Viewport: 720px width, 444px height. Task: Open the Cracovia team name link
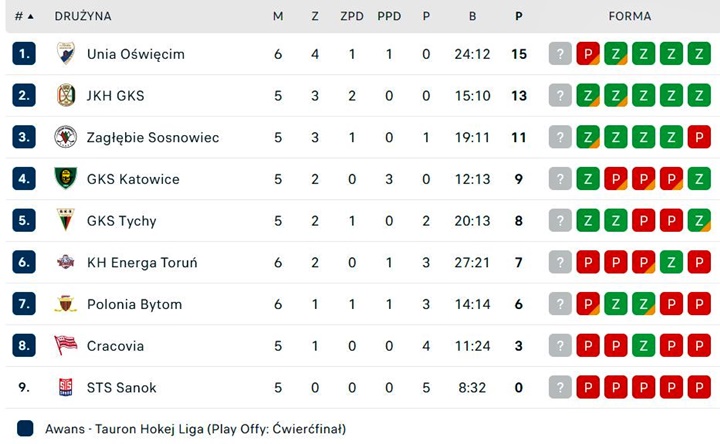click(115, 346)
